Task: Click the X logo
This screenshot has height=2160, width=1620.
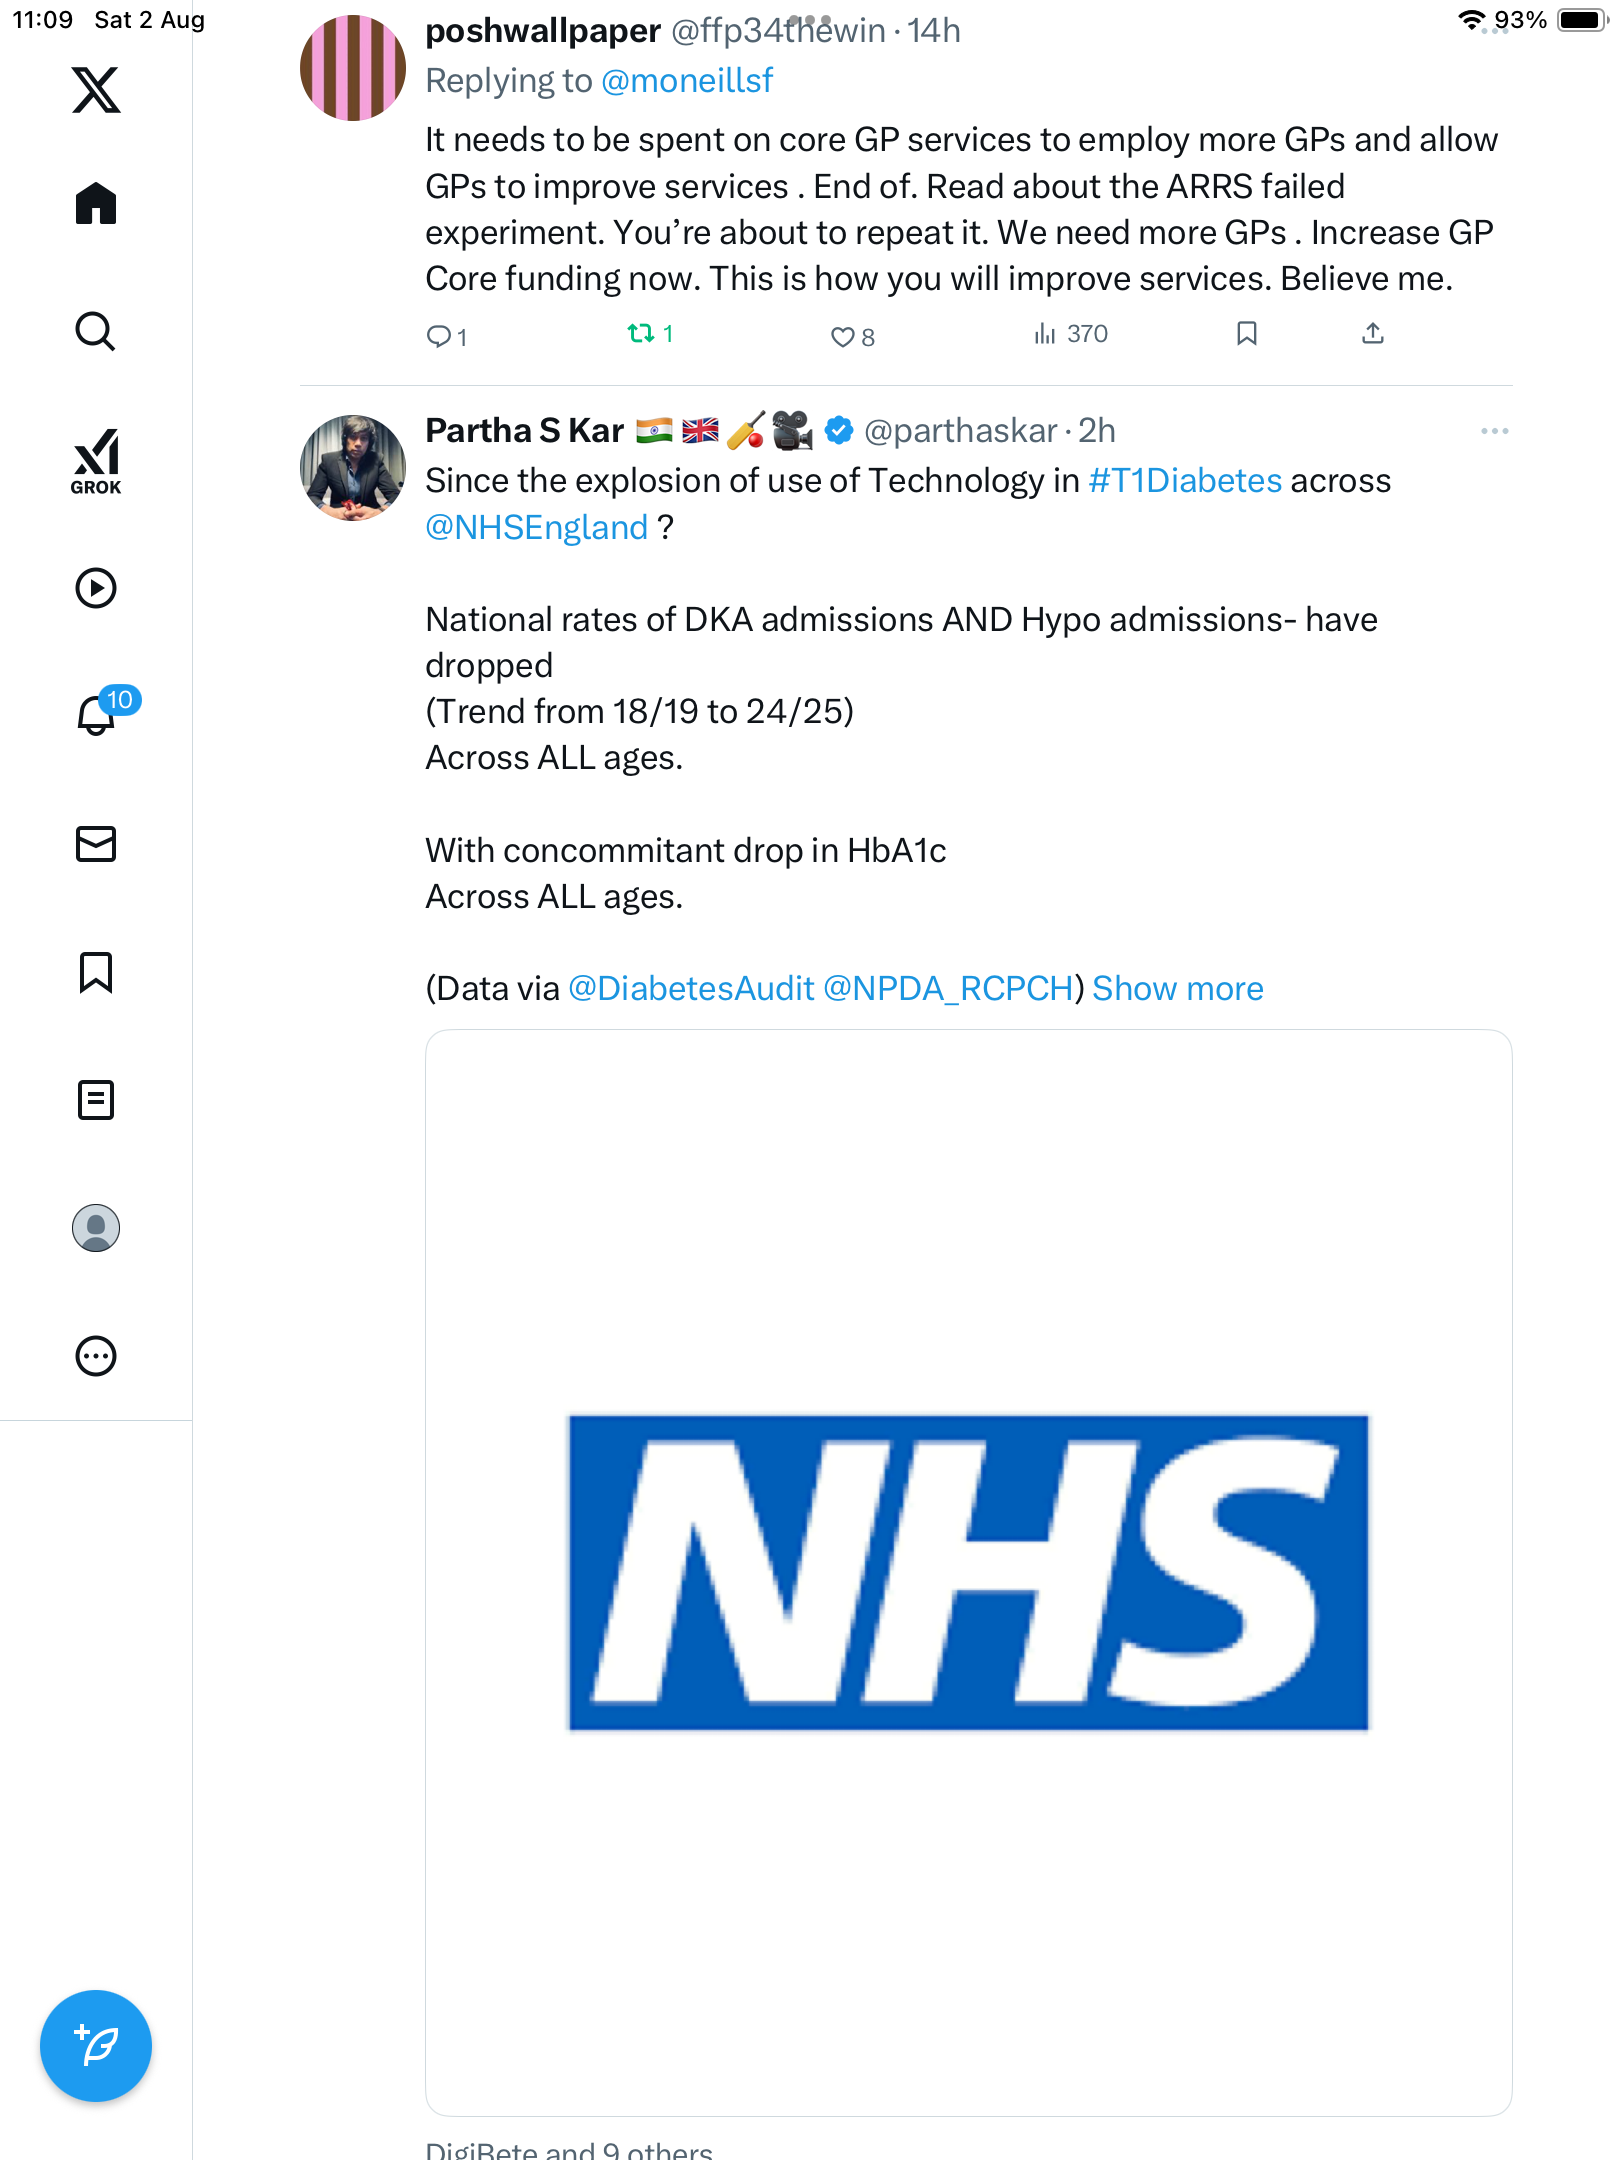Action: [x=96, y=90]
